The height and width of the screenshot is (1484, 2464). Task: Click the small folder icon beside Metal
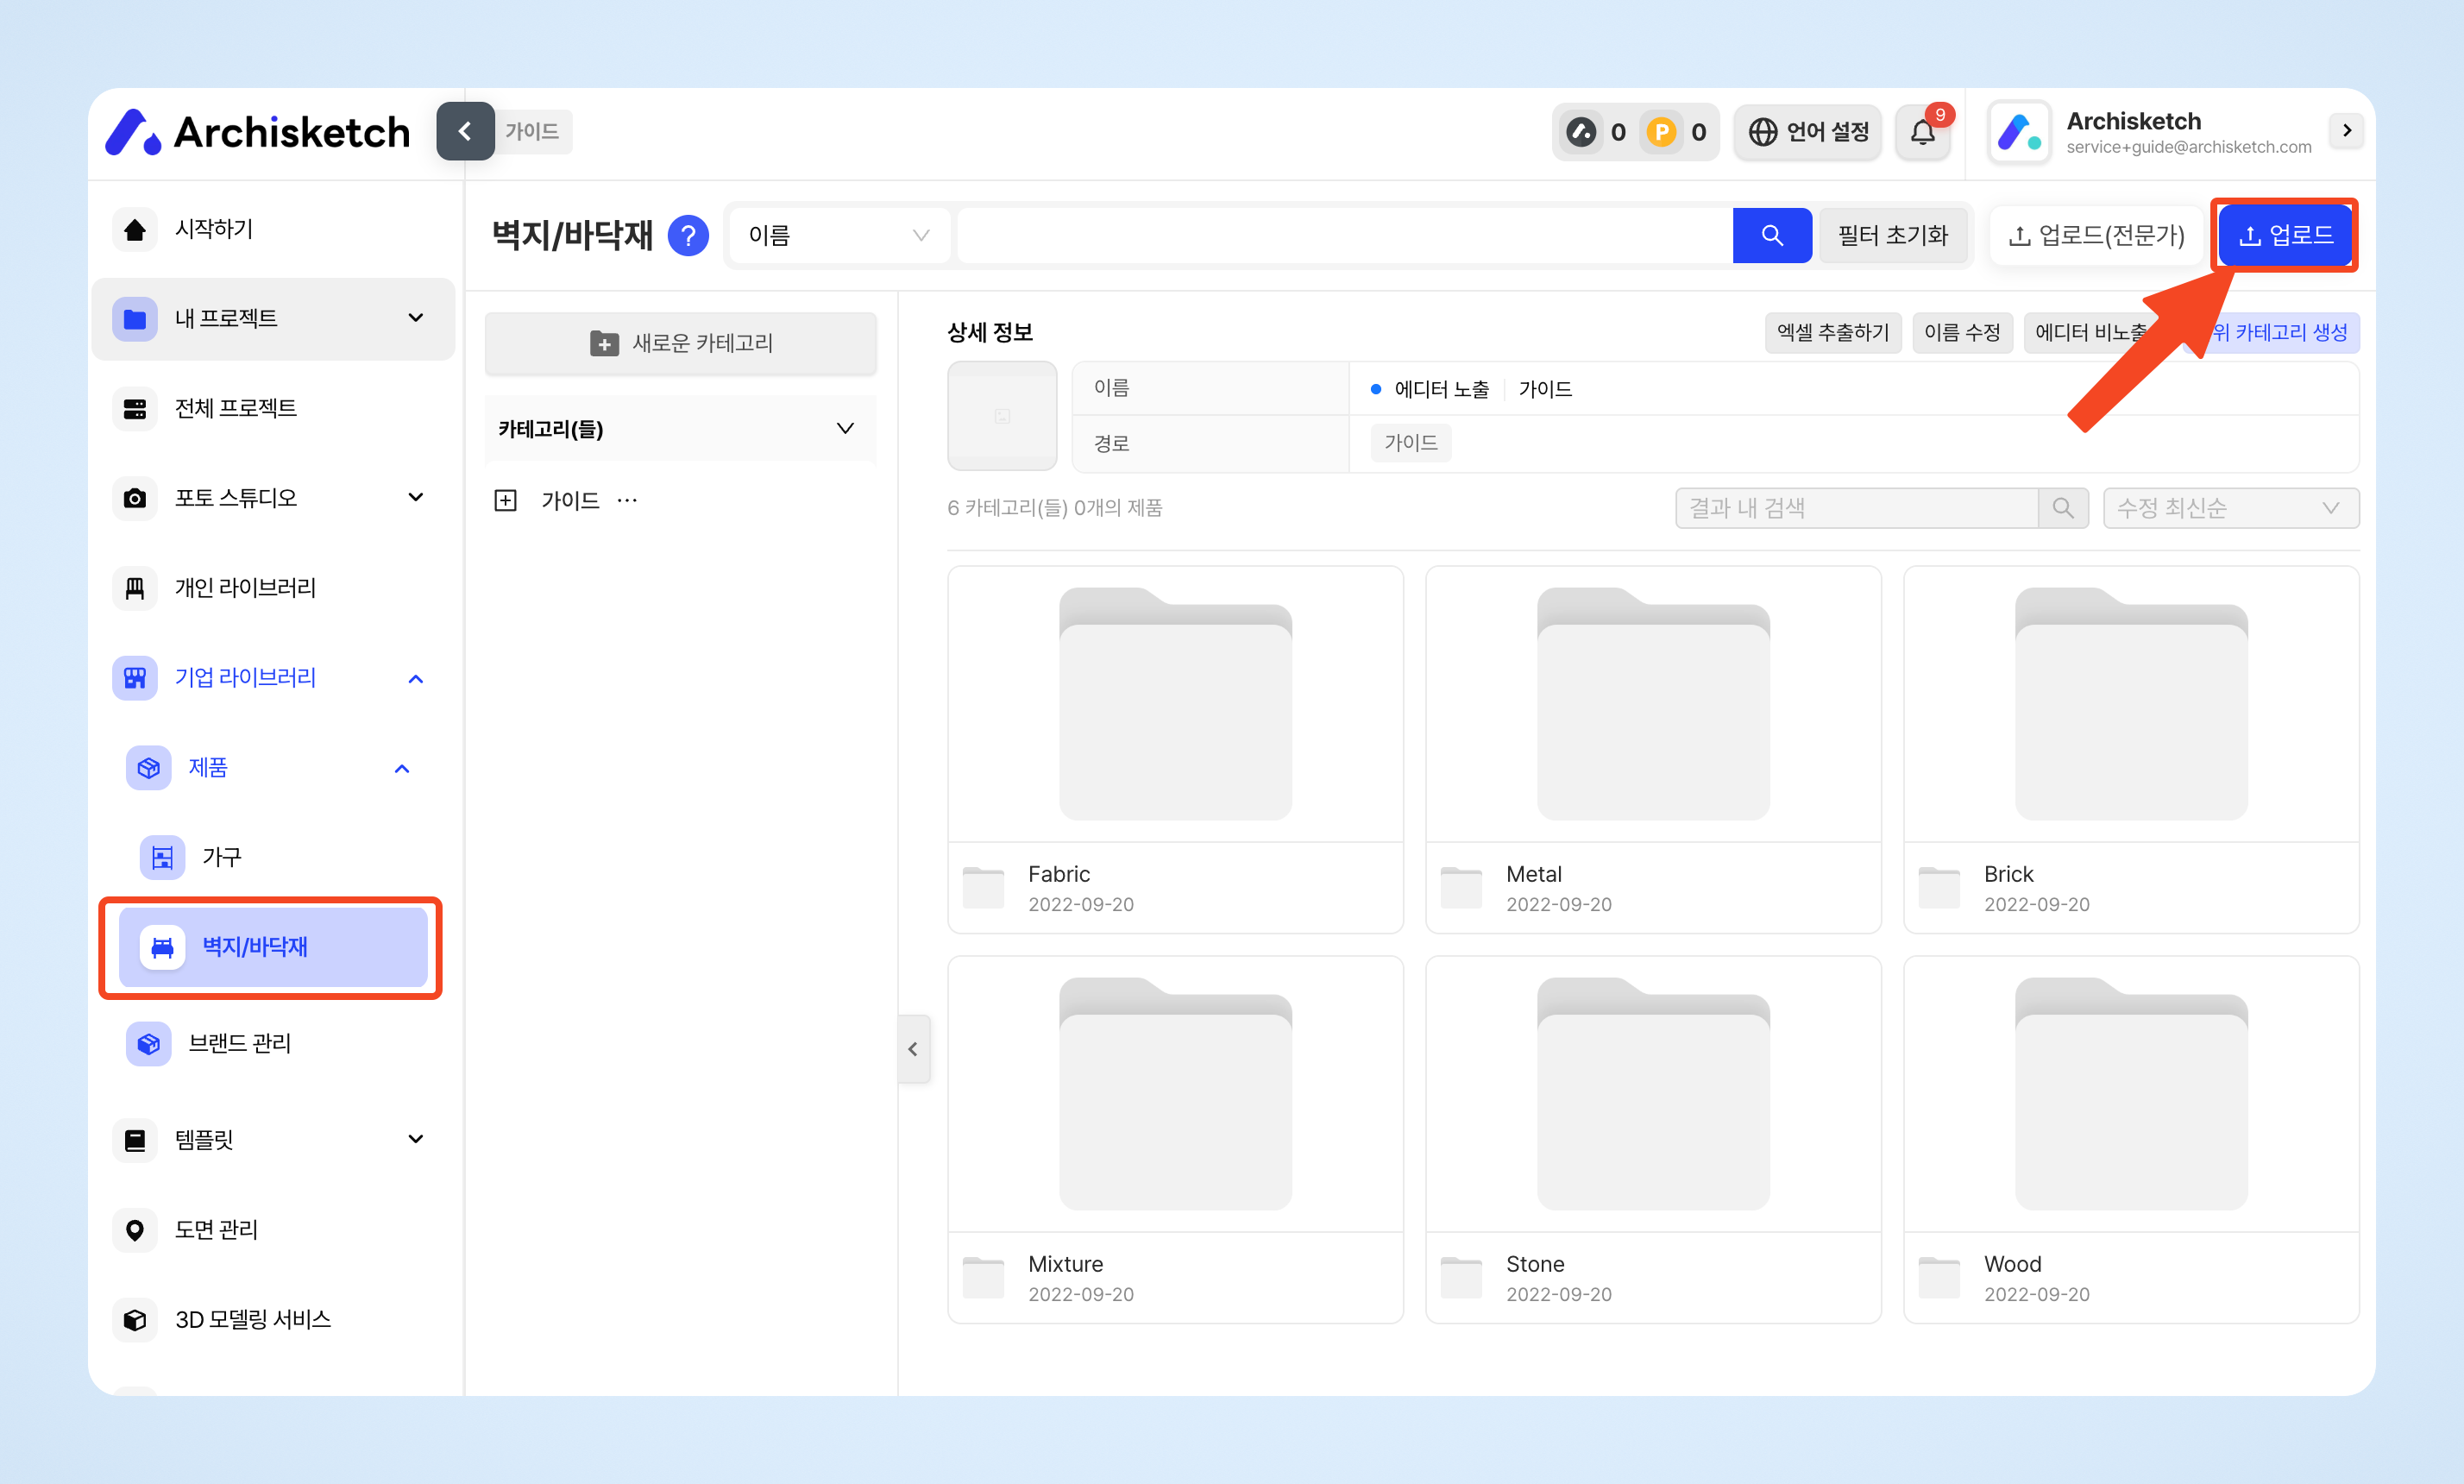1461,887
